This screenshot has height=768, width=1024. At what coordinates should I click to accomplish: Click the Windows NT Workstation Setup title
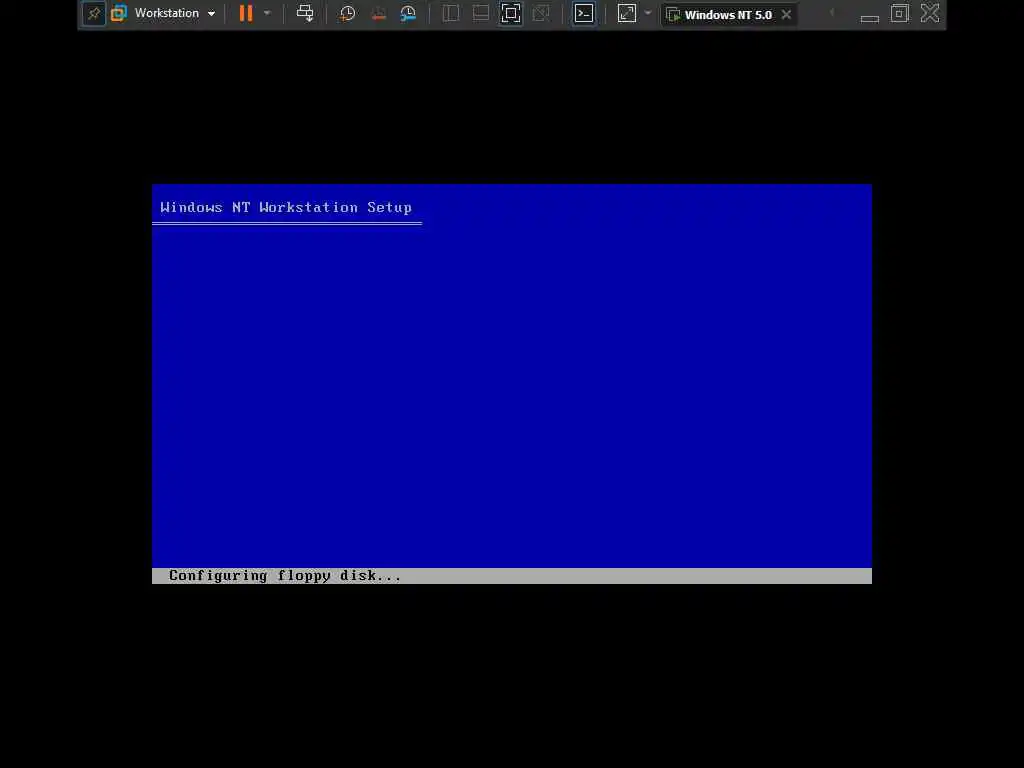[286, 208]
